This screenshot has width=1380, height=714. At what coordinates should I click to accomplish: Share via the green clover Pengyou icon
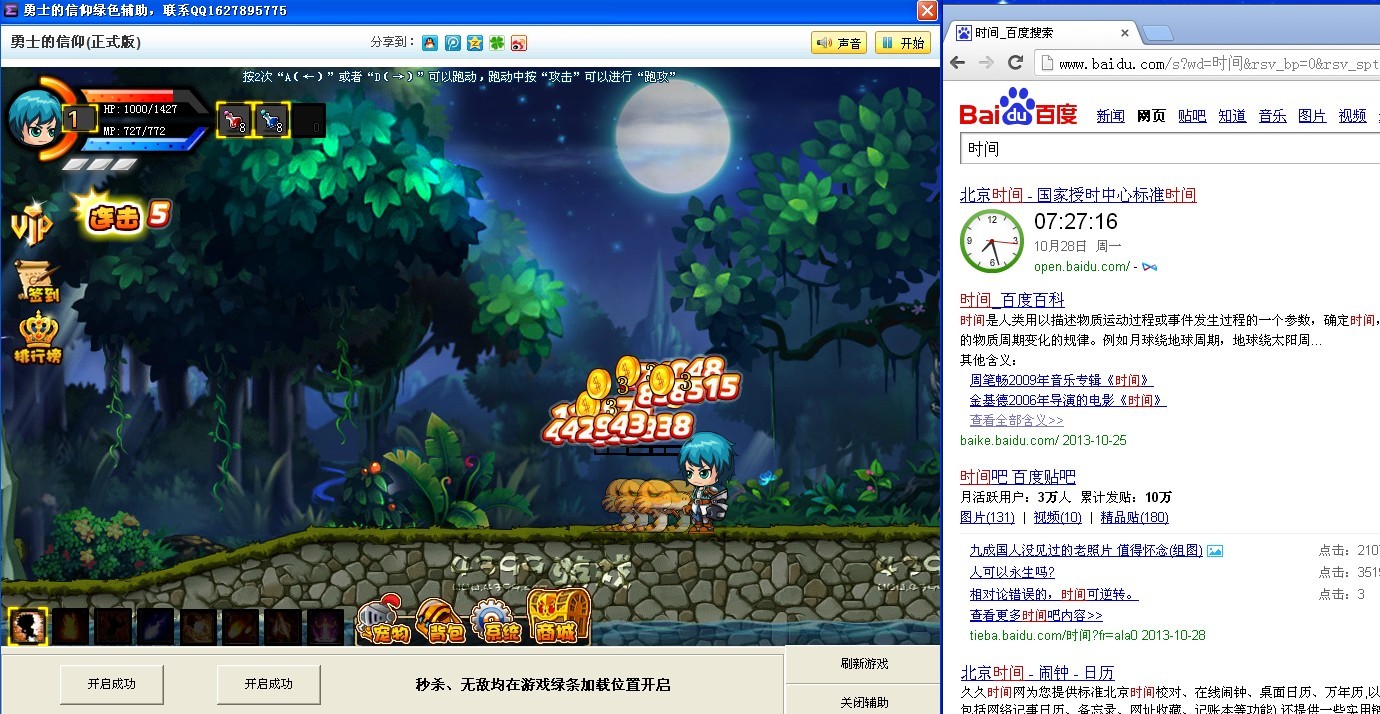[x=496, y=43]
